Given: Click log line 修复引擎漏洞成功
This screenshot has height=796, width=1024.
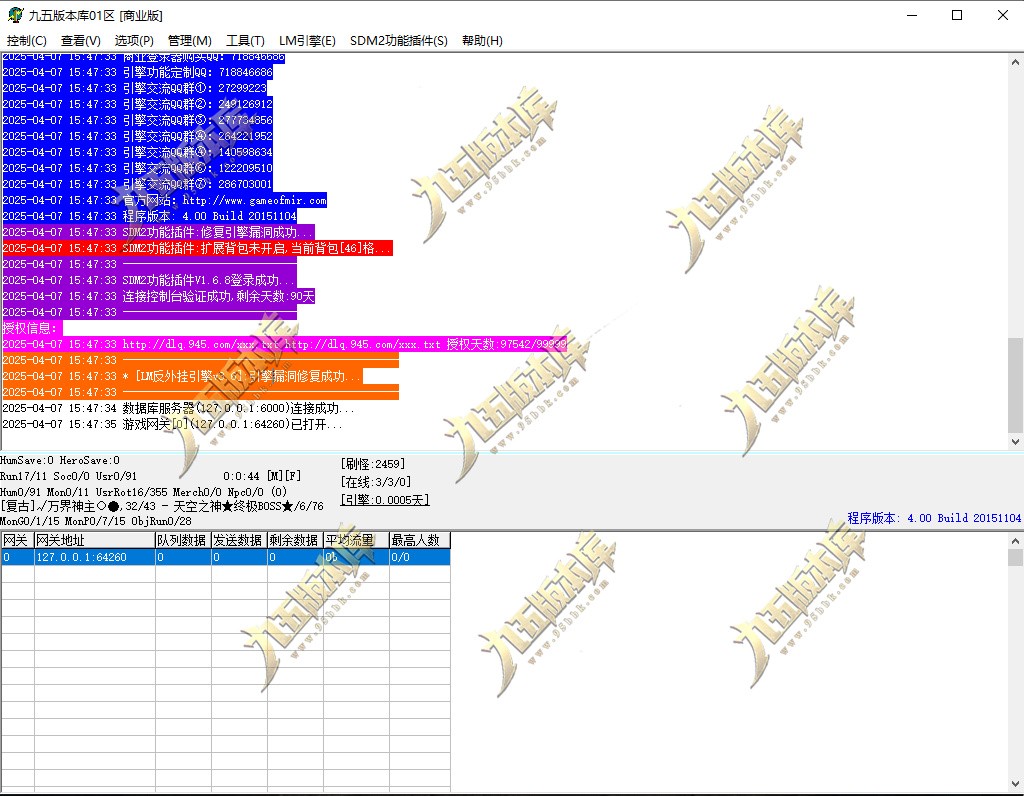Looking at the screenshot, I should coord(158,232).
